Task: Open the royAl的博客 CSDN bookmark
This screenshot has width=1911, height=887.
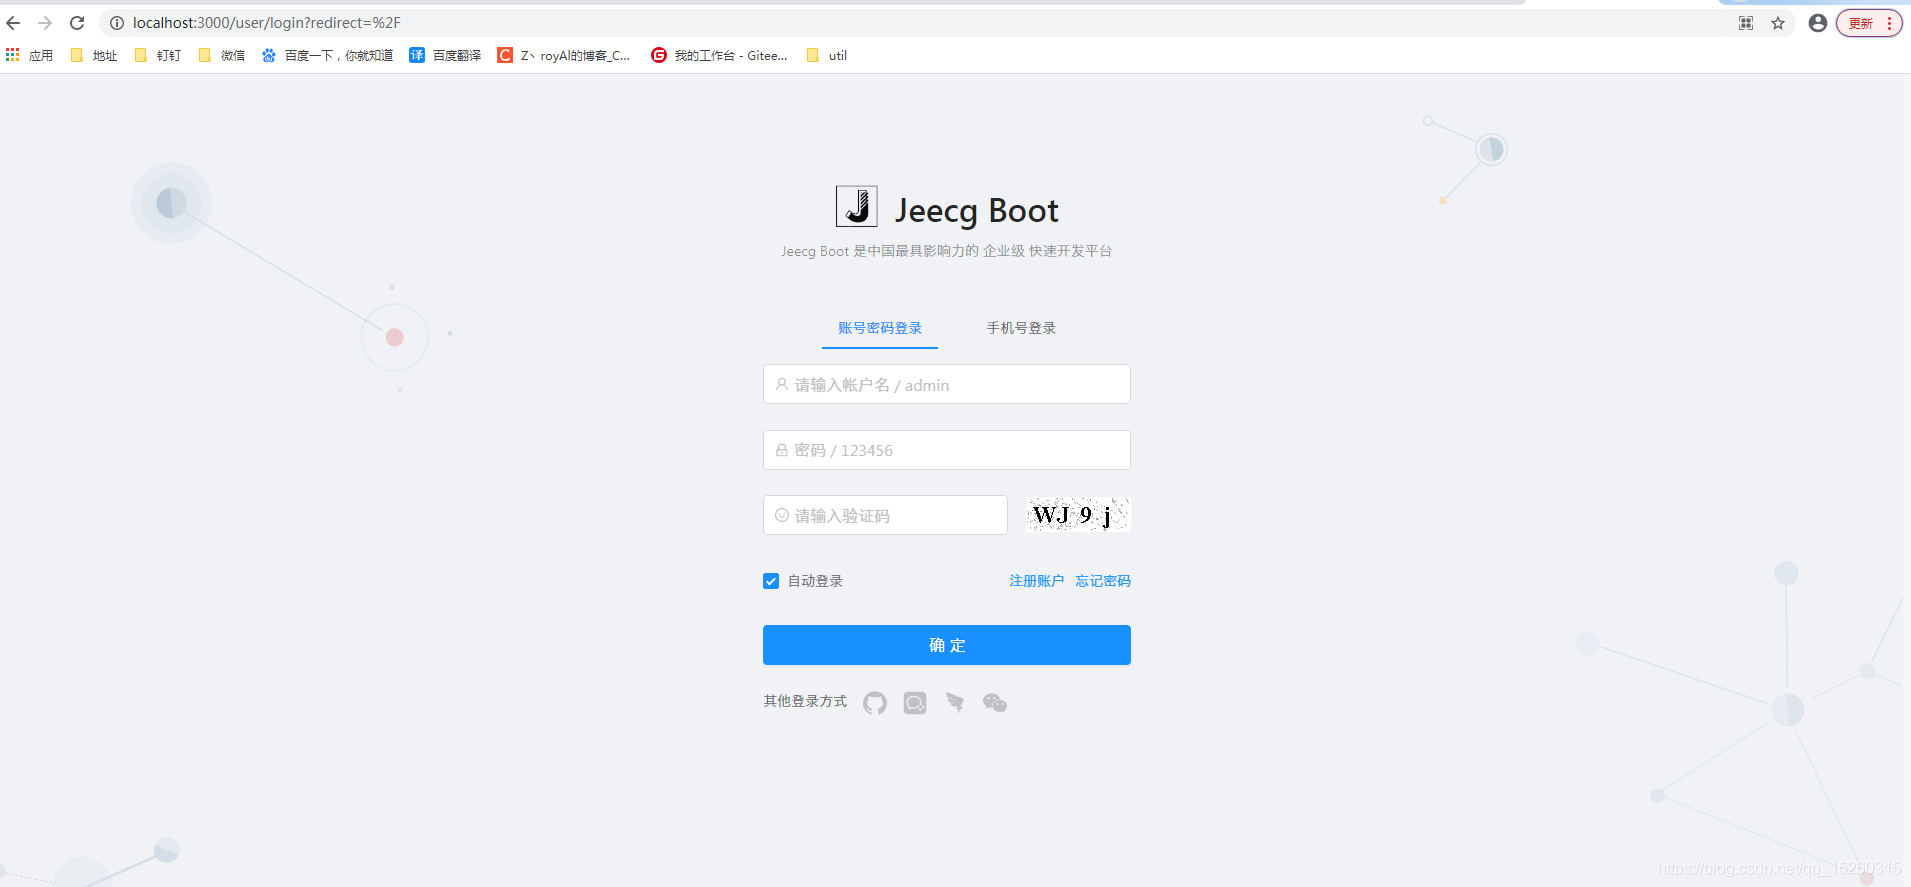Action: 565,56
